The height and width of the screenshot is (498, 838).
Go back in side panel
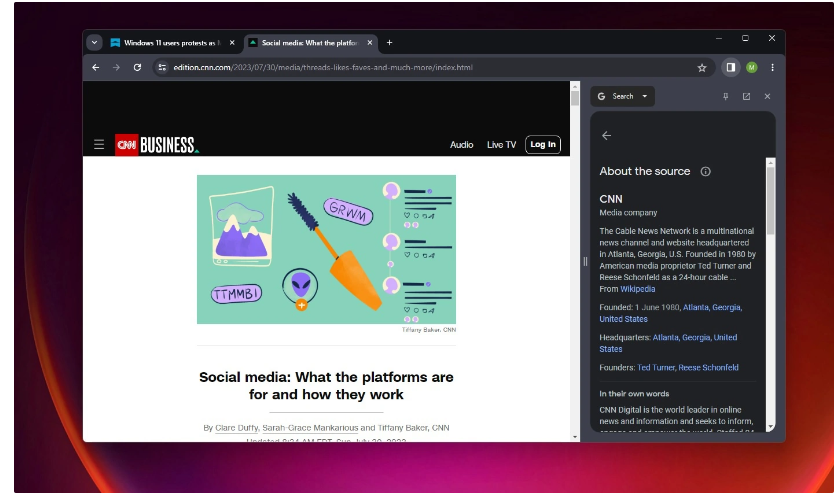point(607,136)
